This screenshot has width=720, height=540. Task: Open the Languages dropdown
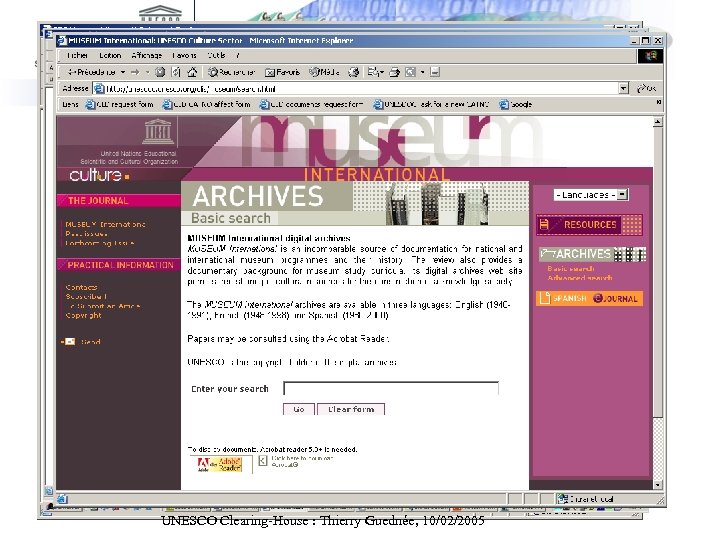[591, 195]
